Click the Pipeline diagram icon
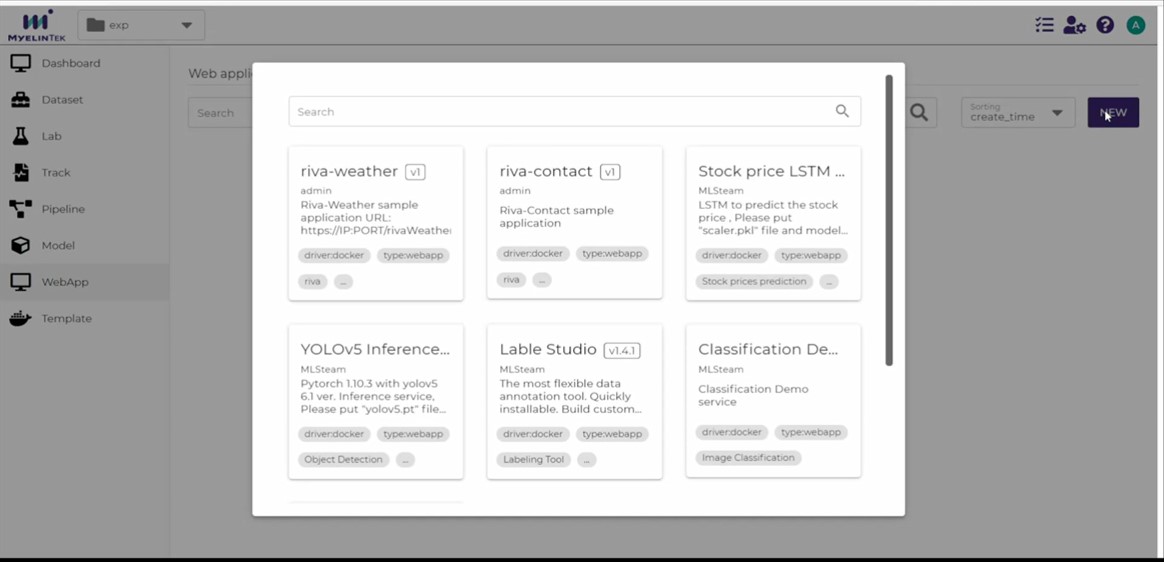Screen dimensions: 1164x562 click(21, 209)
